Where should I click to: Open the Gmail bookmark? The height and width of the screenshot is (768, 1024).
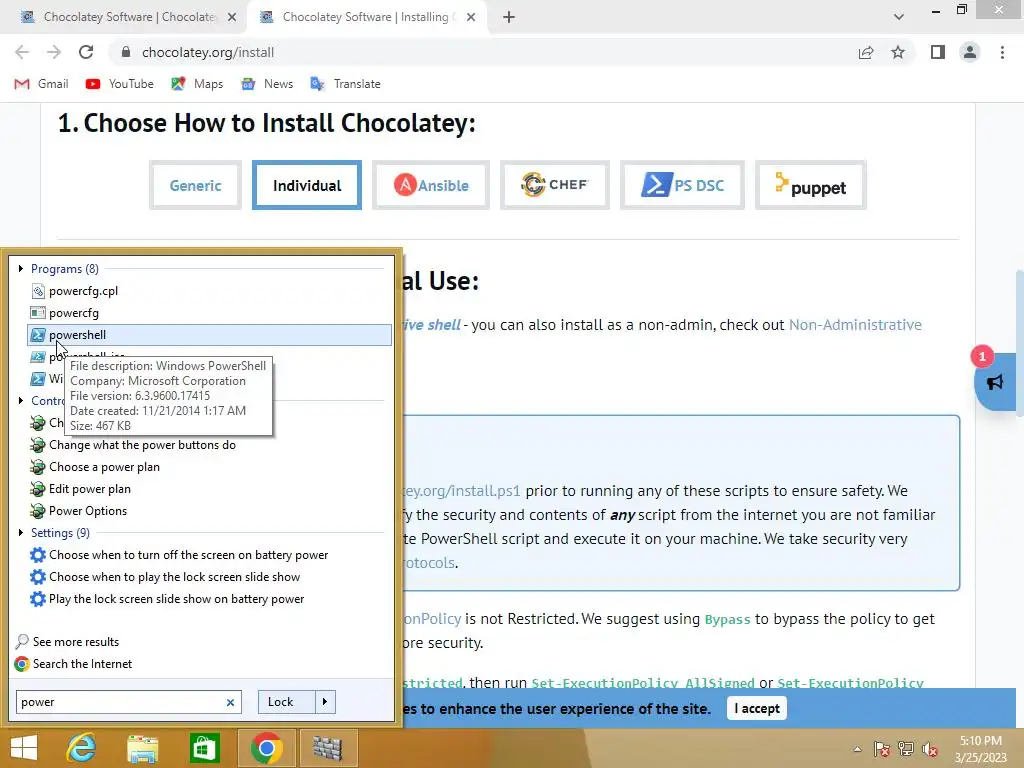click(41, 84)
